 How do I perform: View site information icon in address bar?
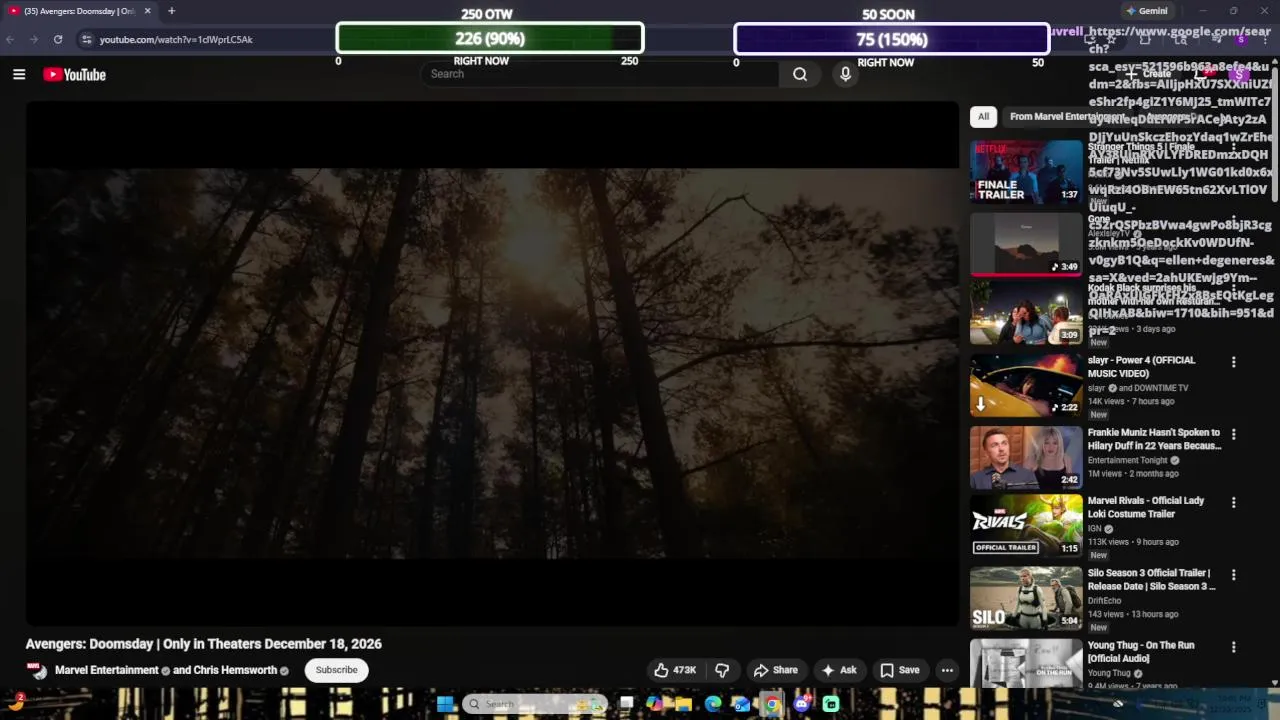tap(86, 39)
